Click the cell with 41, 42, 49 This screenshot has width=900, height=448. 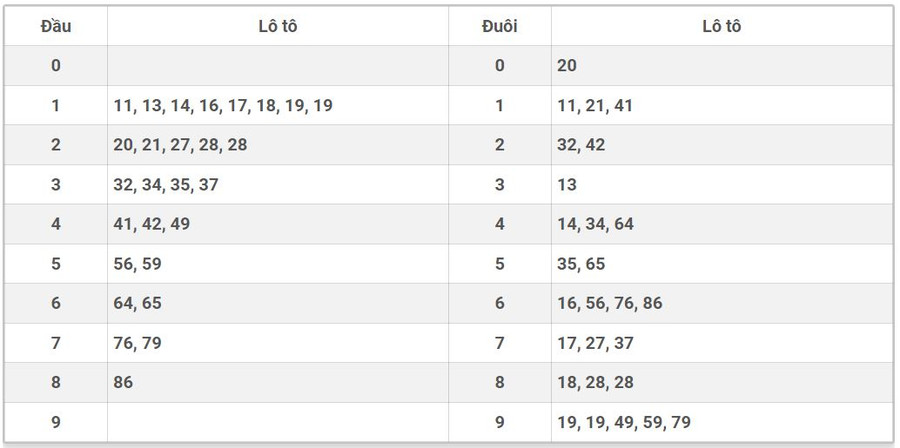coord(152,224)
